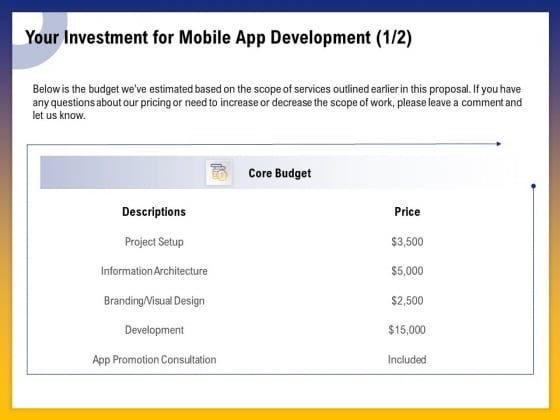Screen dimensions: 560x420
Task: Click the 'Core Budget' heading
Action: pos(280,173)
